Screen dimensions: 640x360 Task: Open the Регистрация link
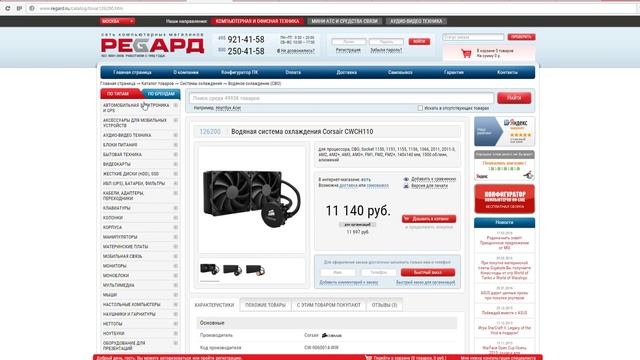(348, 50)
